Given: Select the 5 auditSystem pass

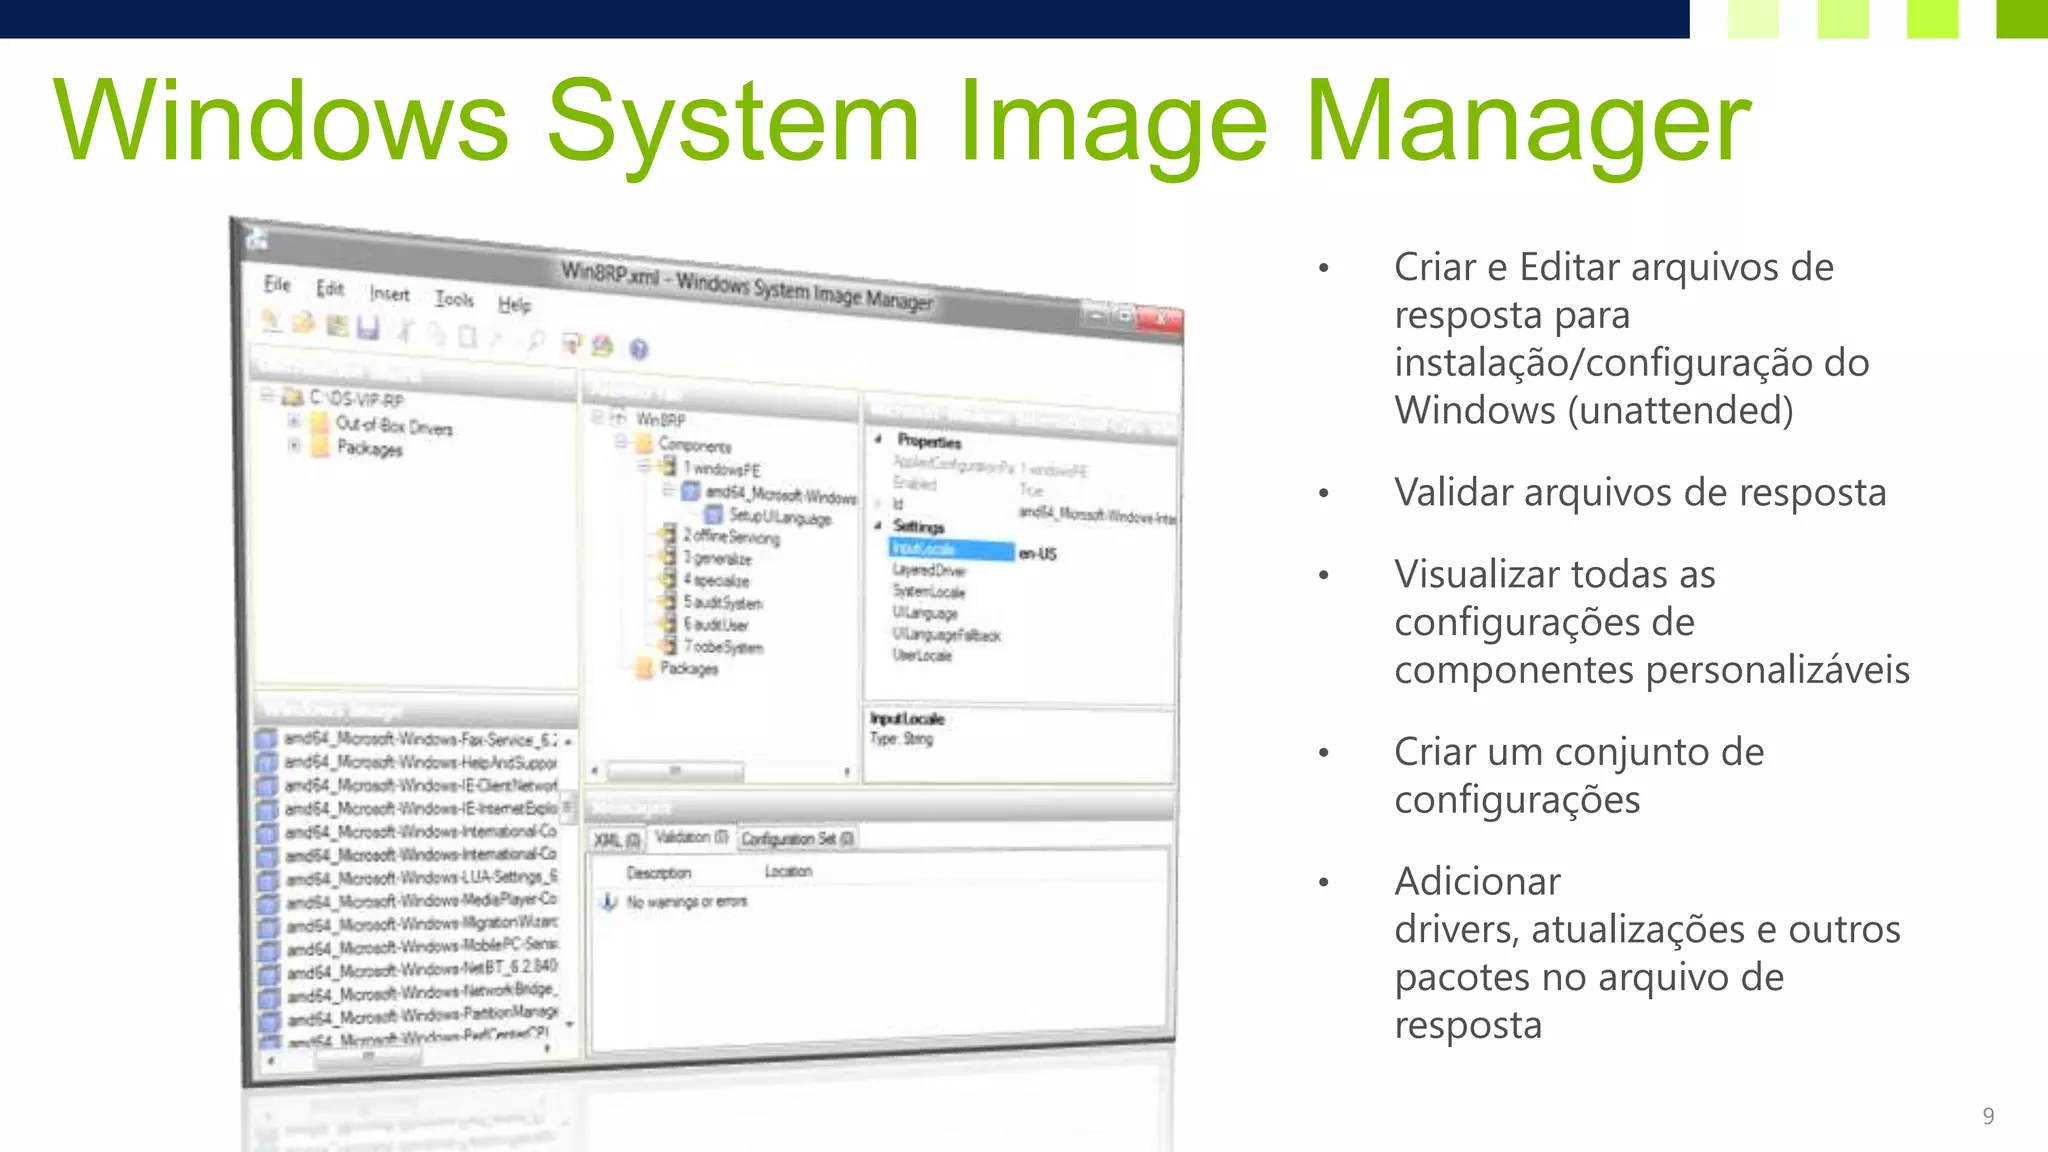Looking at the screenshot, I should (x=723, y=602).
